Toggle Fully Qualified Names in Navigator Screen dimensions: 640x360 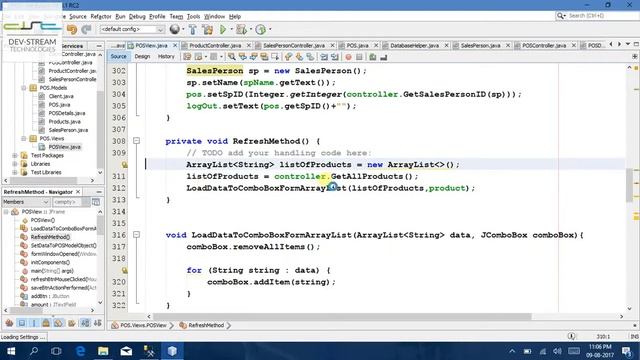[x=71, y=323]
